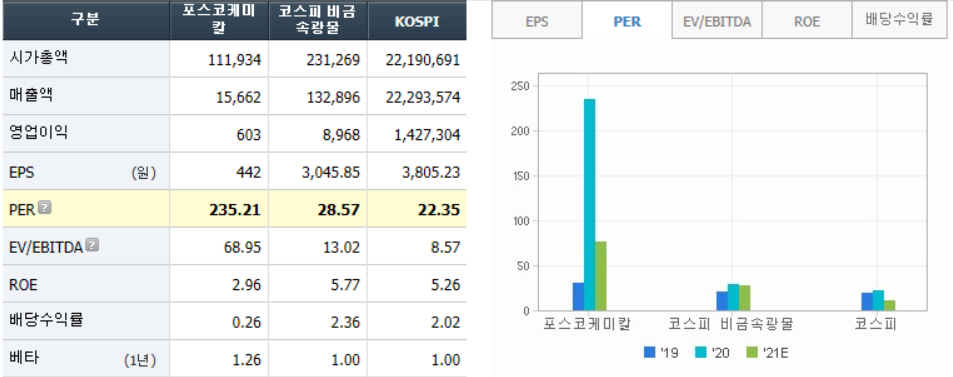This screenshot has width=953, height=377.
Task: Select the 포스코케미칼 '19 blue bar
Action: coord(579,297)
